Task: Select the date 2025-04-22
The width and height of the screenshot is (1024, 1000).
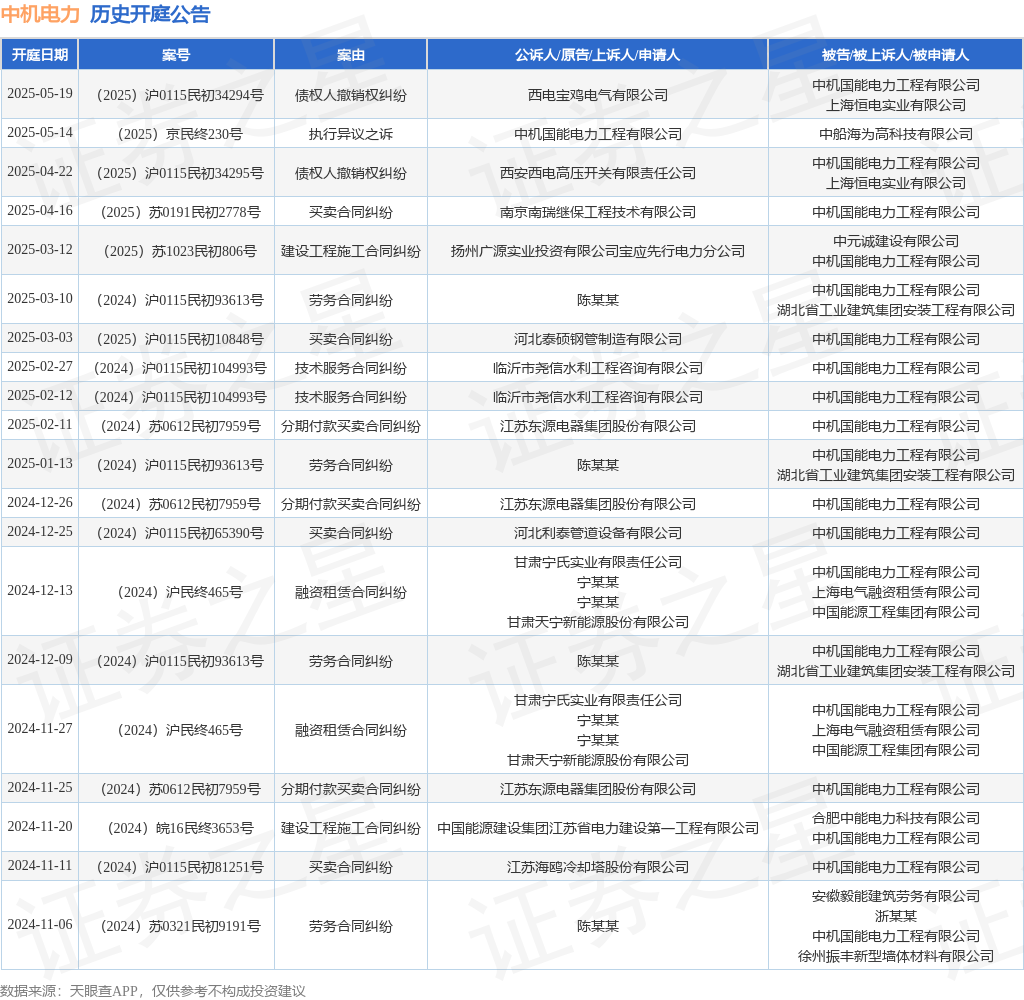Action: click(40, 171)
